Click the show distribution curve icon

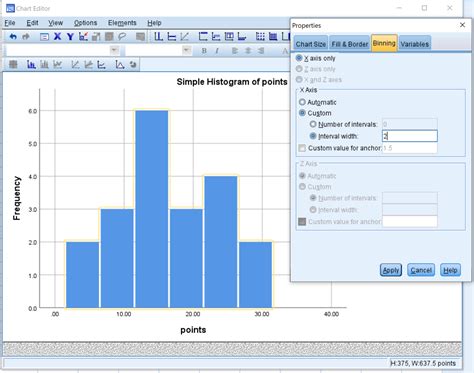click(120, 64)
